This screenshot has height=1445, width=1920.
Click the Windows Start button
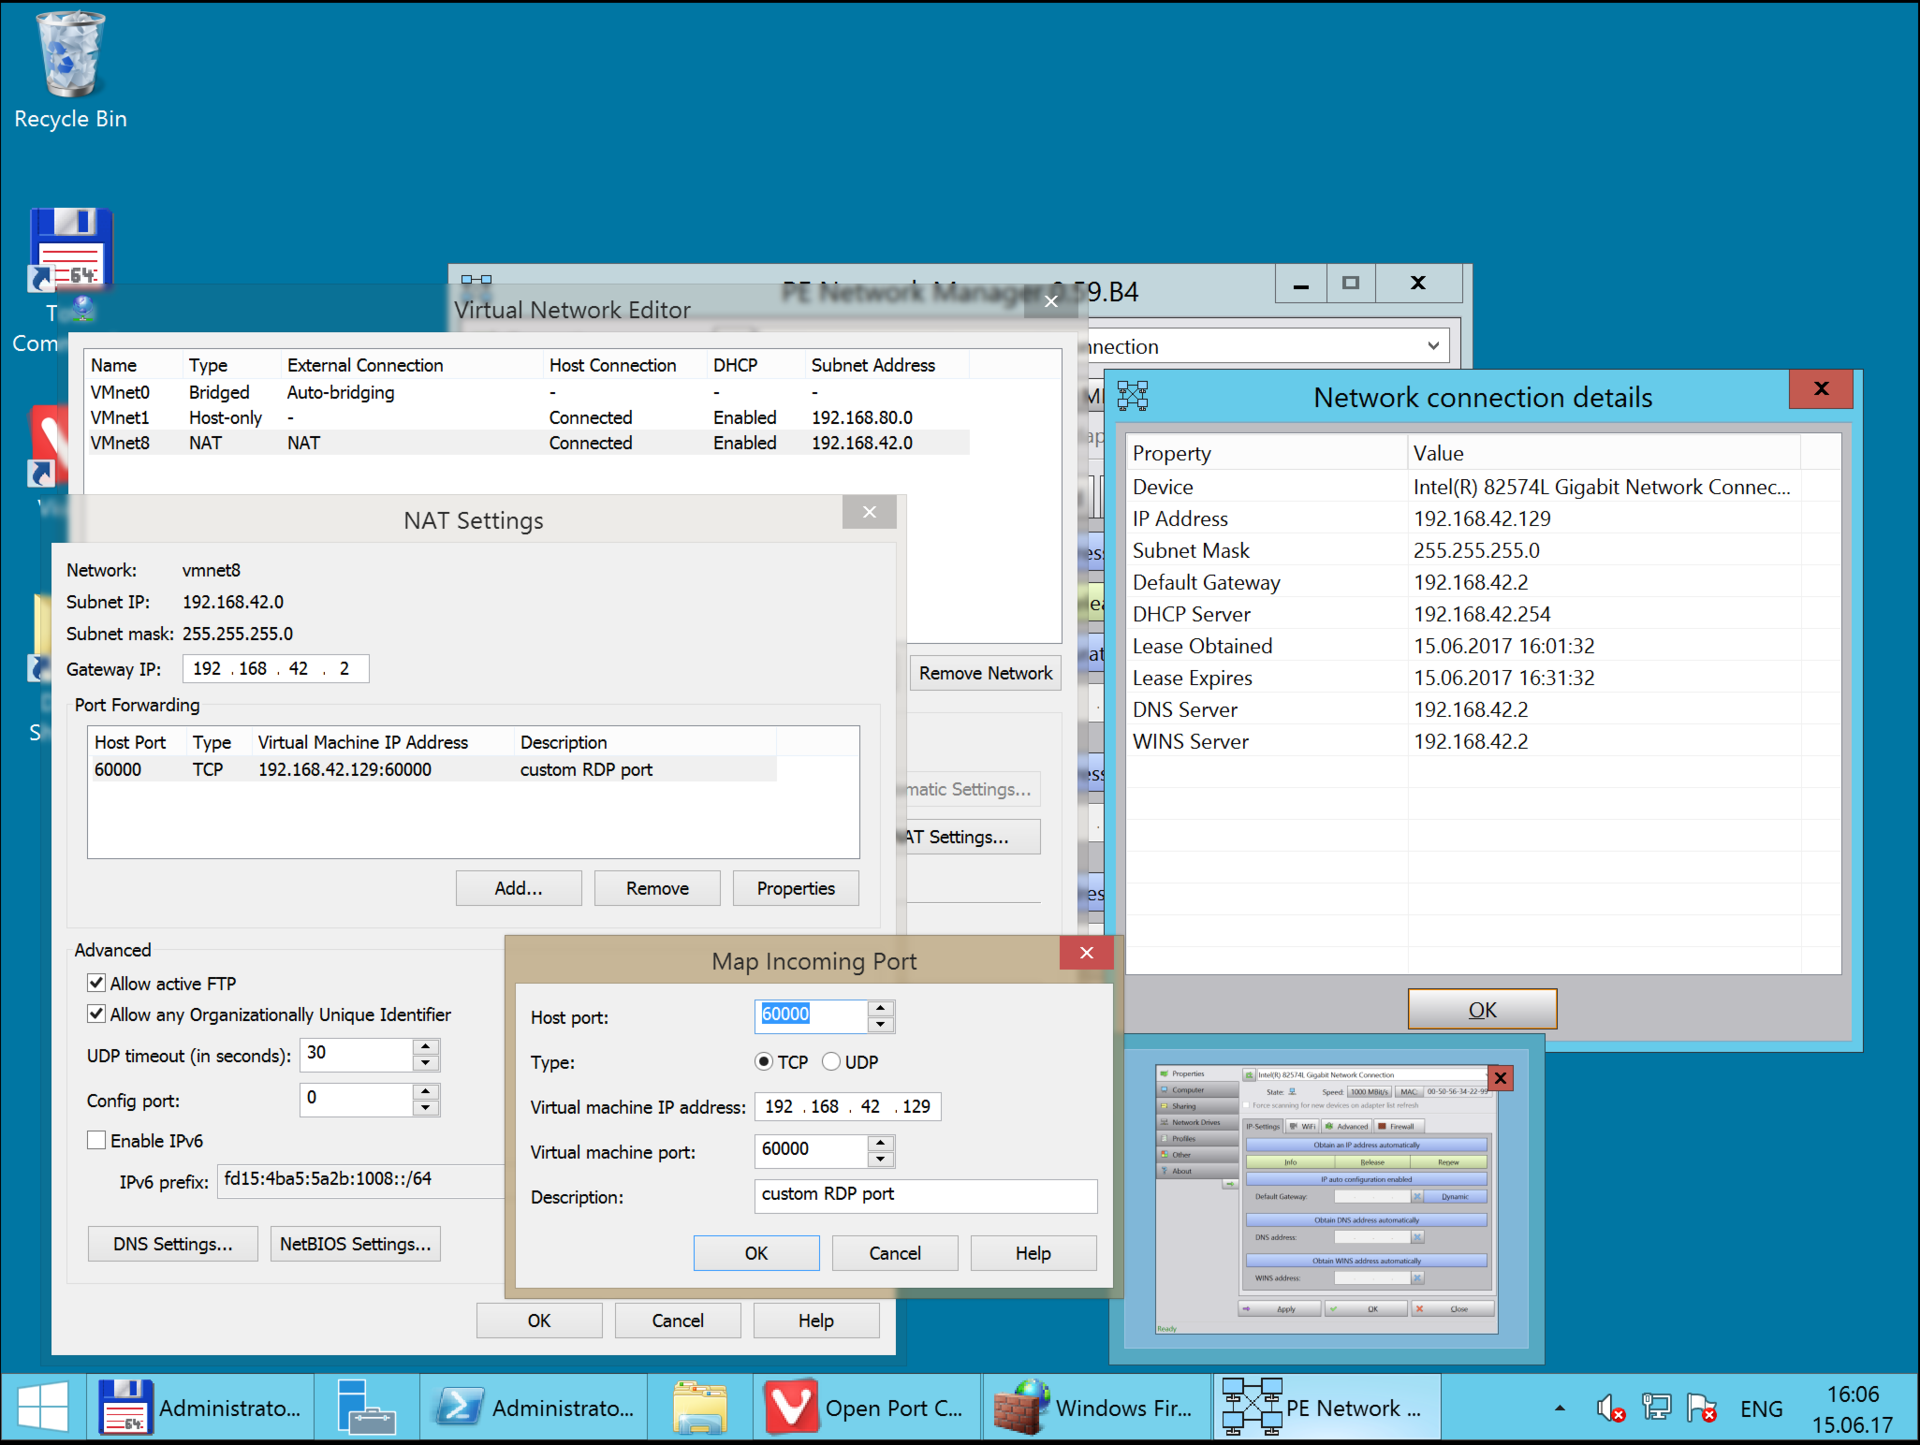(x=43, y=1407)
